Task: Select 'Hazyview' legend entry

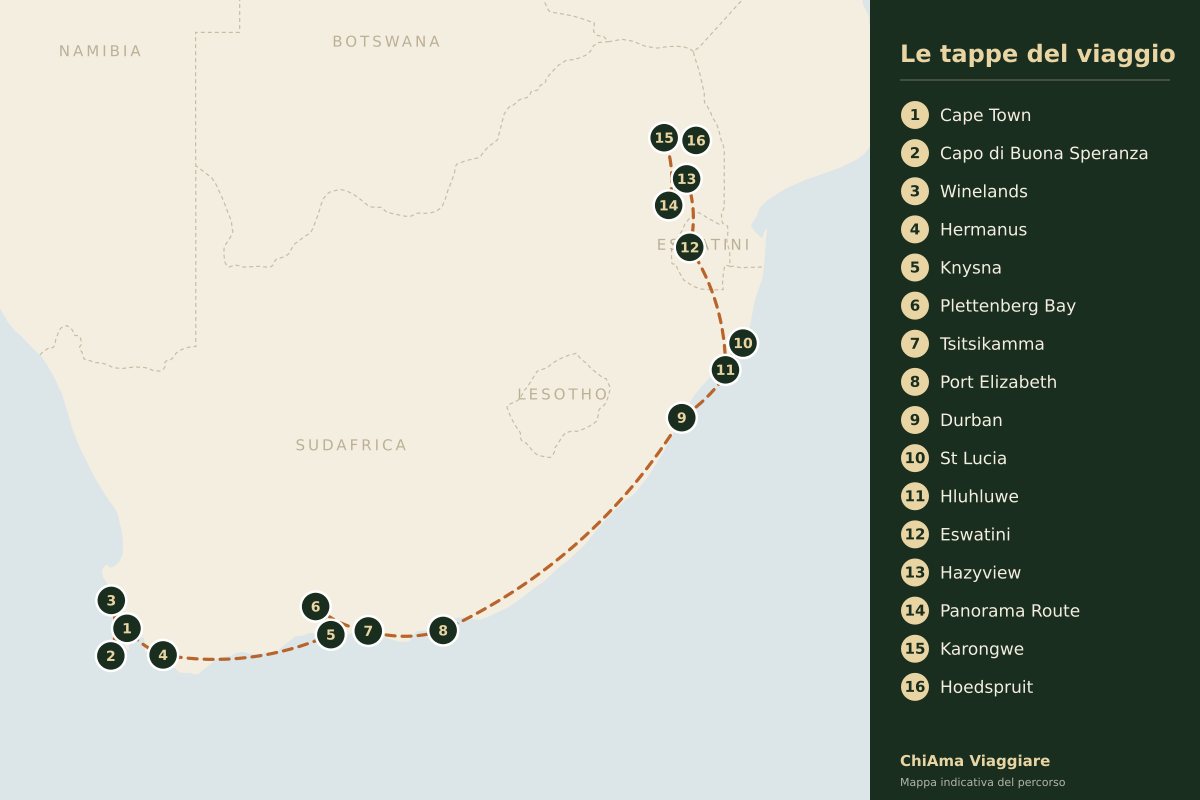Action: tap(980, 573)
